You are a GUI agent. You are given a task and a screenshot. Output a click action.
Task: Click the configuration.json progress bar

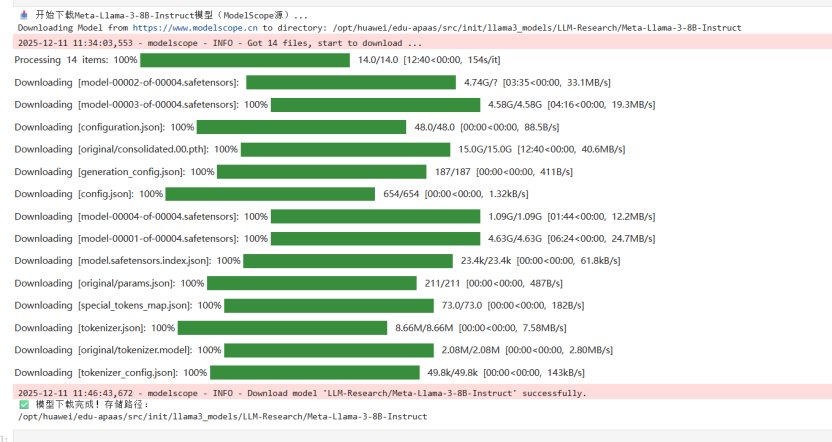click(x=301, y=127)
